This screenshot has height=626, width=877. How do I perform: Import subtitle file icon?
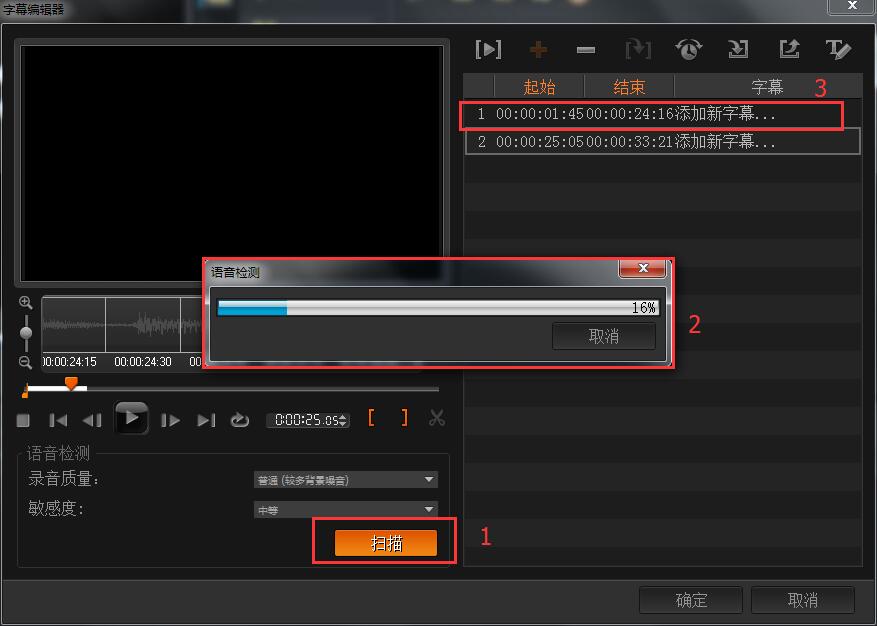[738, 49]
